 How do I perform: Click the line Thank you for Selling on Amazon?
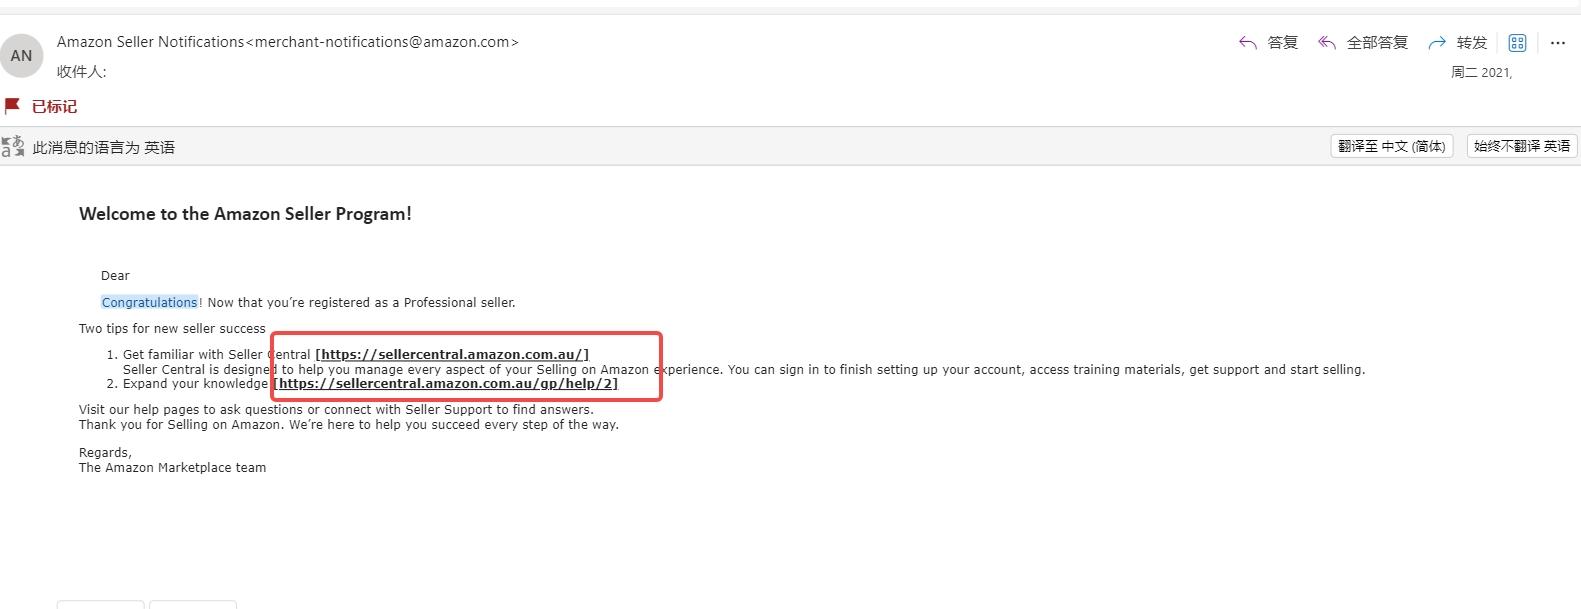click(x=349, y=425)
